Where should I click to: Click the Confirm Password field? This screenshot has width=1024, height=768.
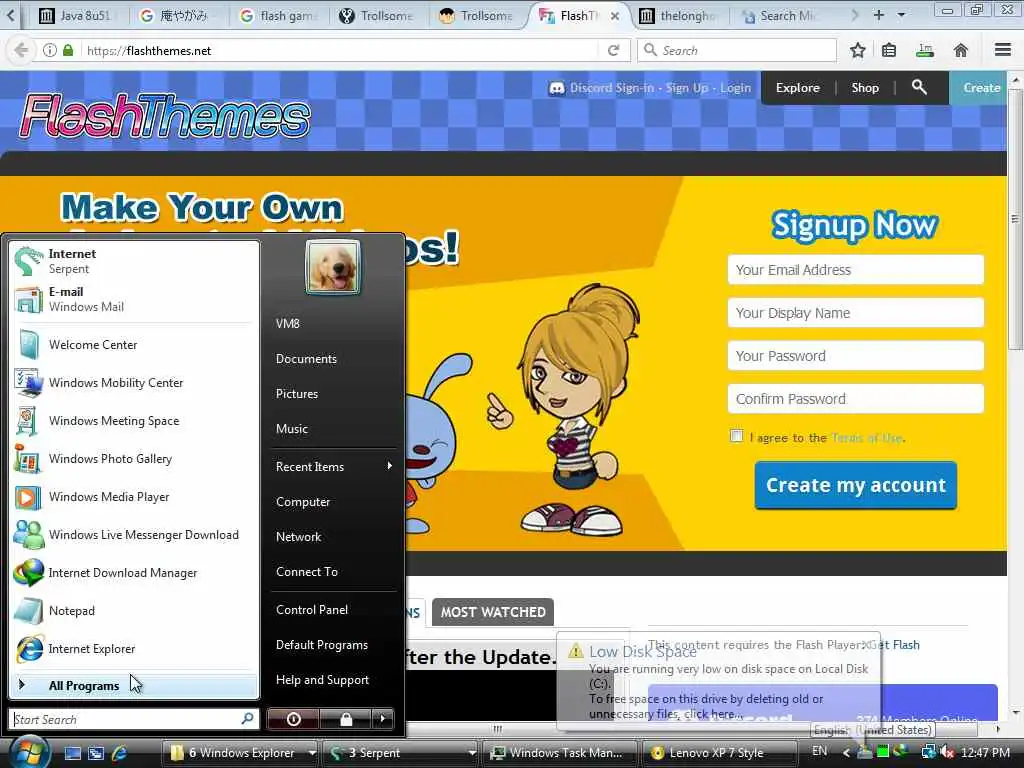coord(856,399)
